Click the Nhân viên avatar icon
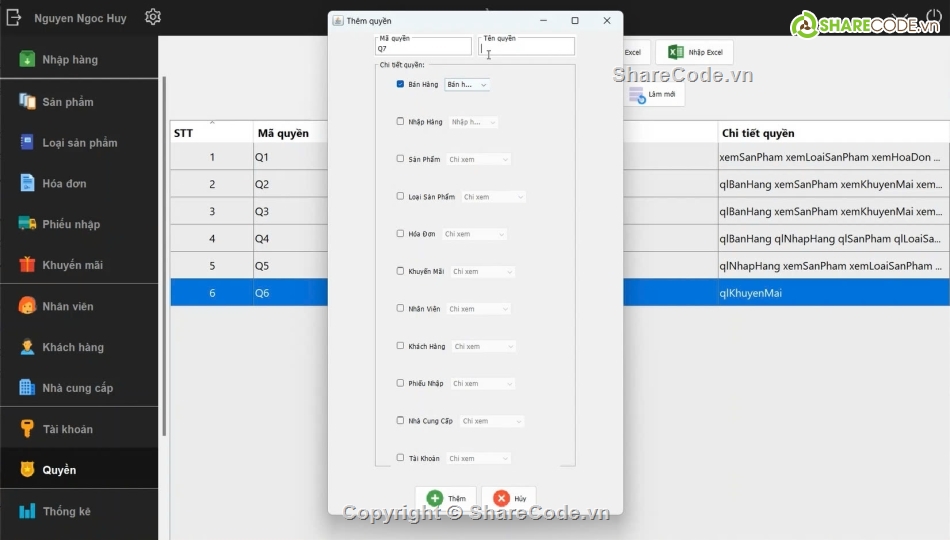Viewport: 950px width, 540px height. 27,305
